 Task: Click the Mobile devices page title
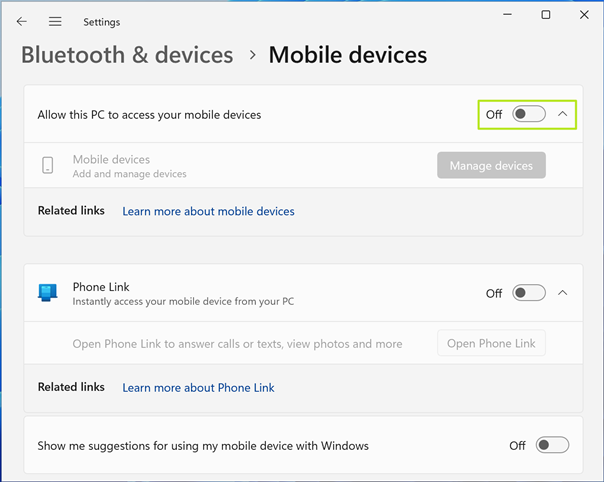pos(348,55)
